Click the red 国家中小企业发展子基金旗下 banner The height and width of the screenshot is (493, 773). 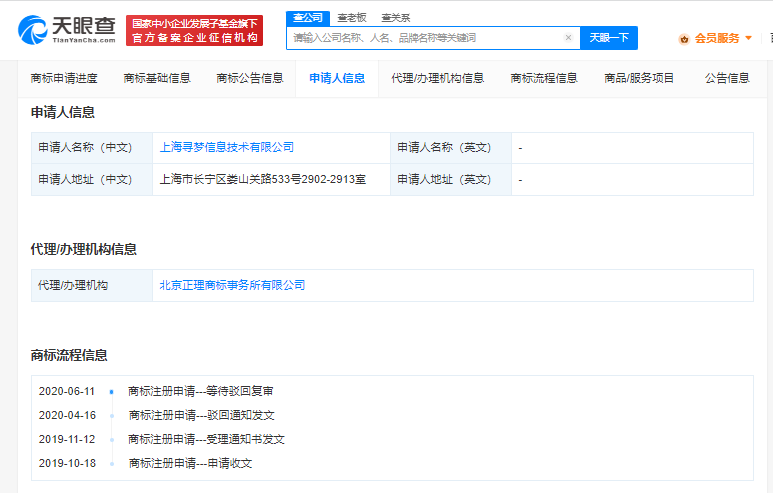[x=194, y=30]
